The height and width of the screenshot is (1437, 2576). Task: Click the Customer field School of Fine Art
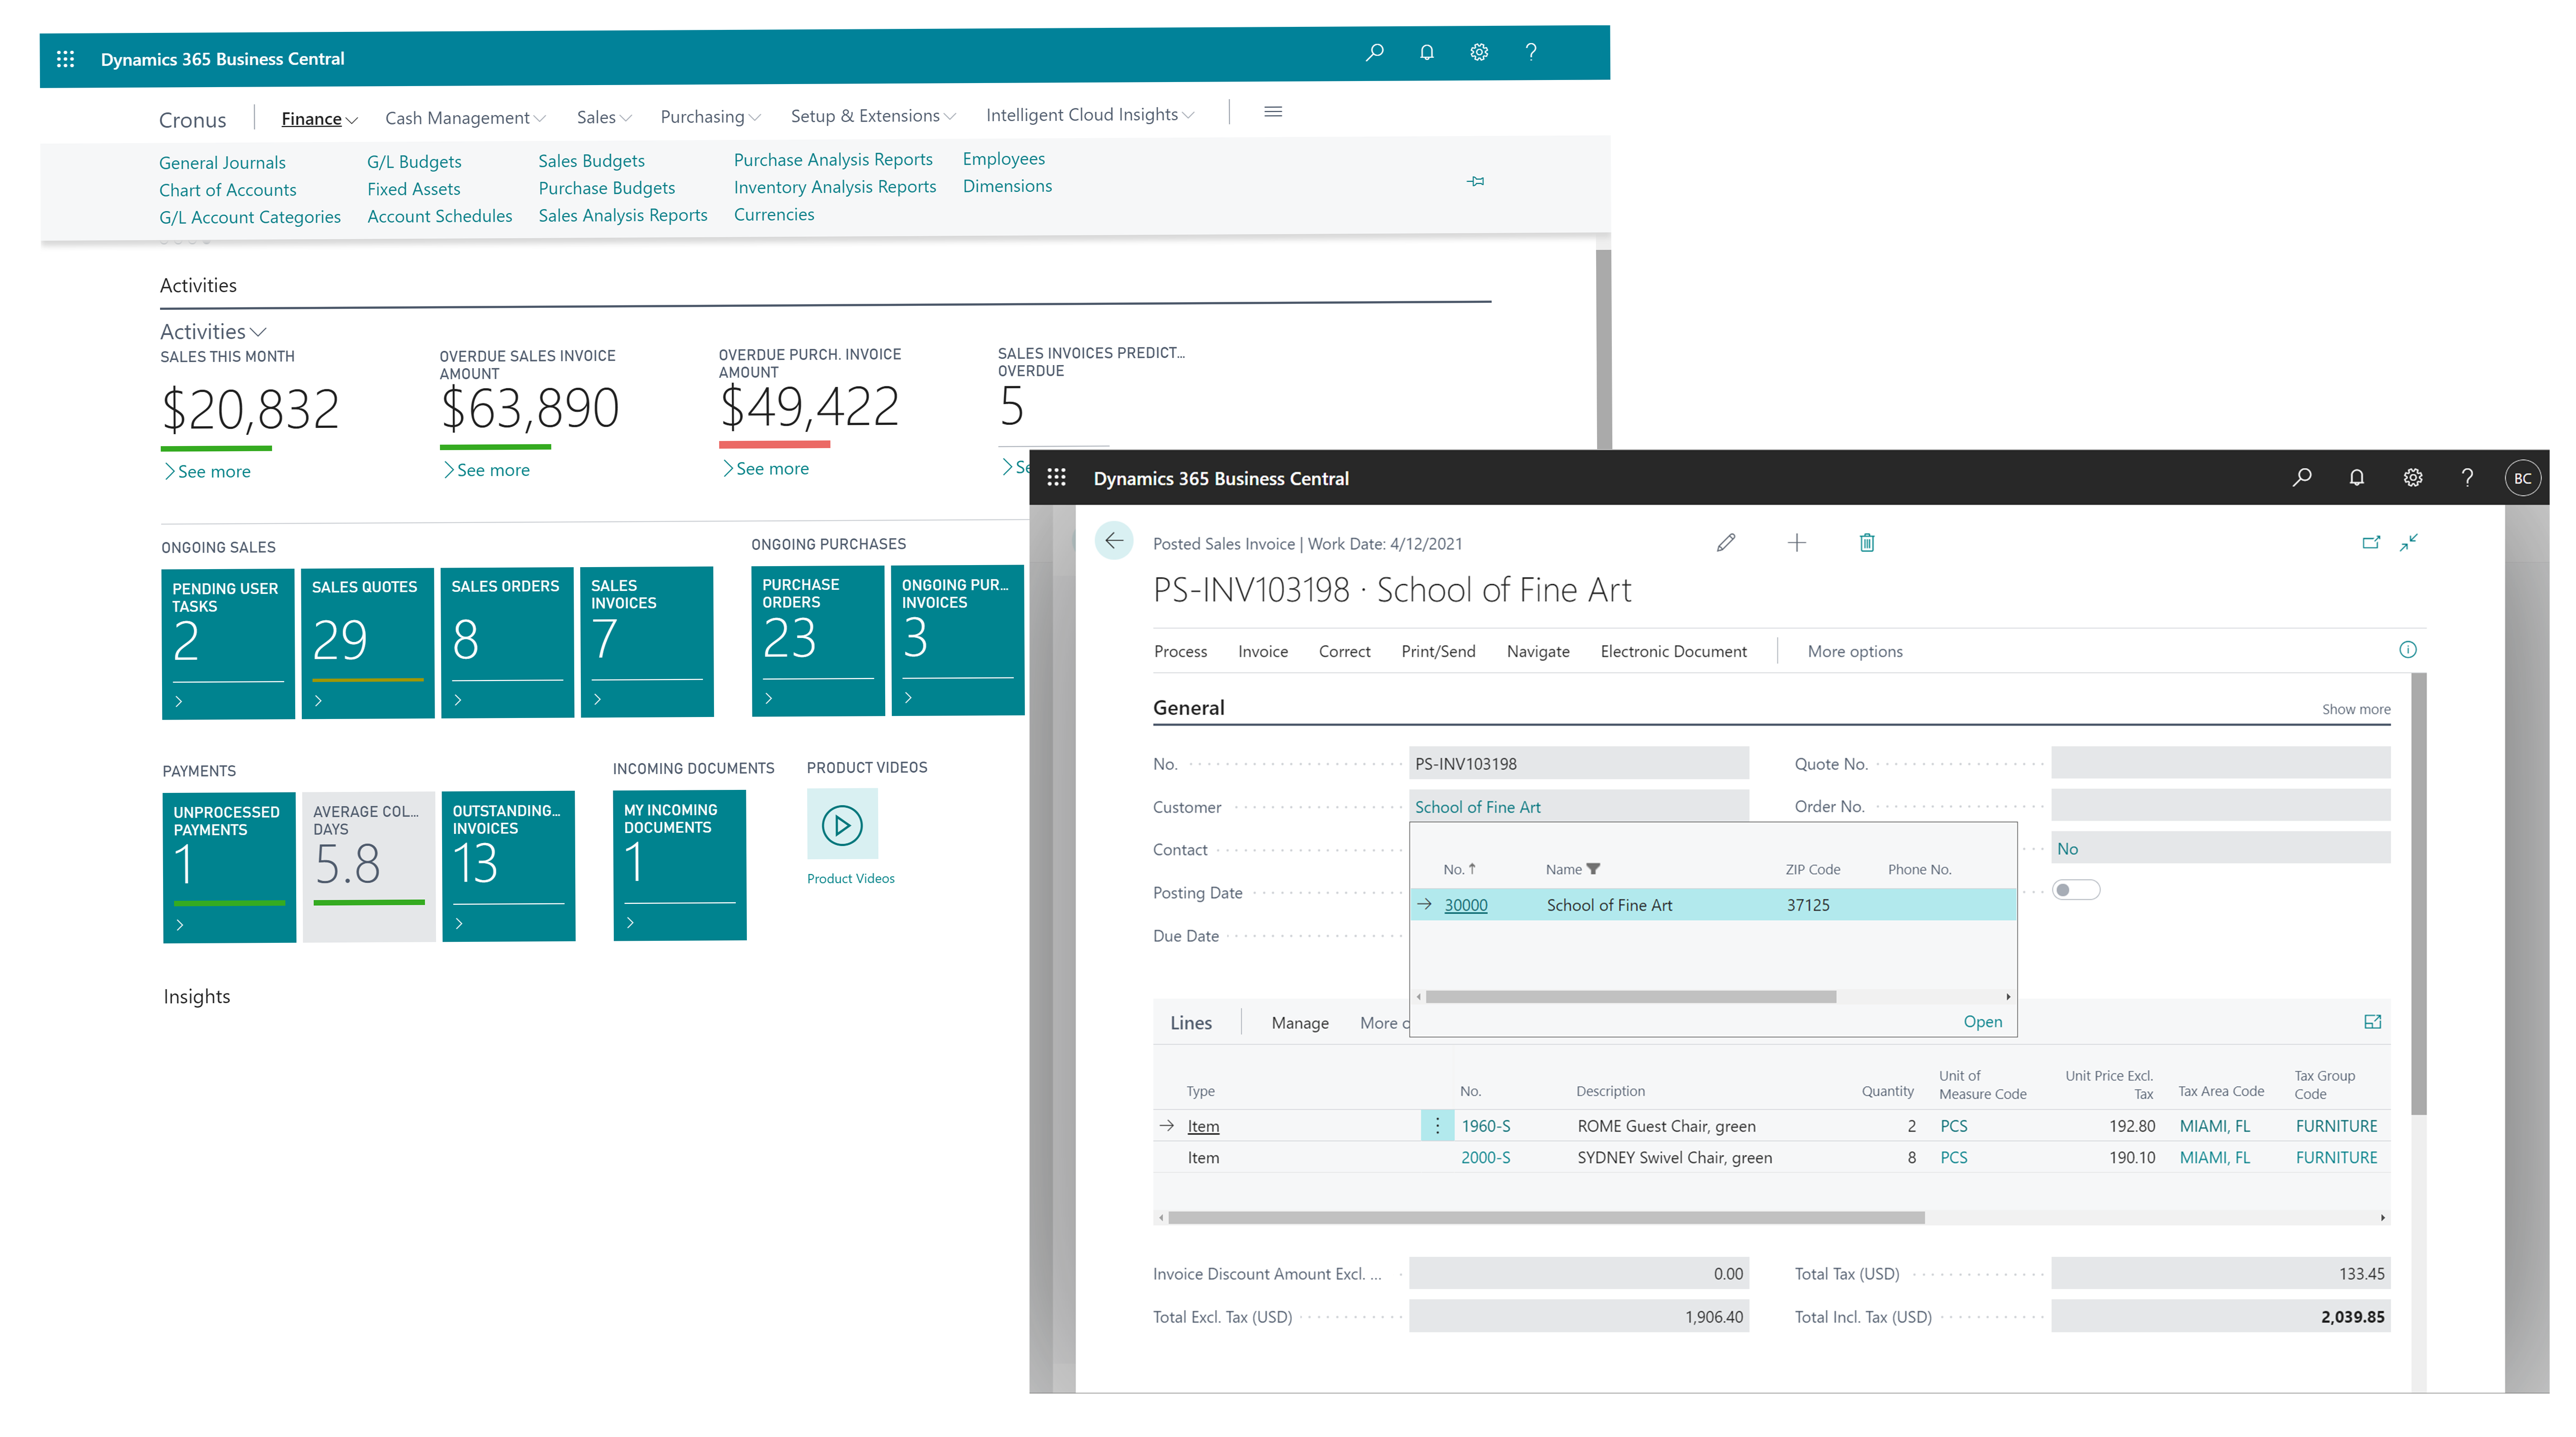tap(1579, 806)
